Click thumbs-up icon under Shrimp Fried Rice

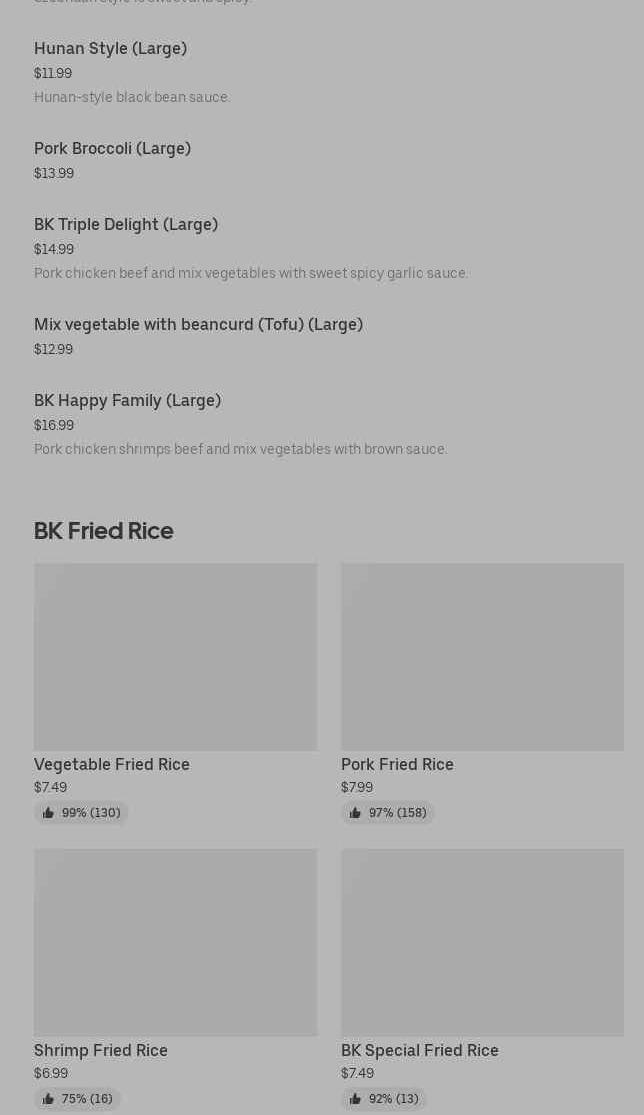(48, 1099)
